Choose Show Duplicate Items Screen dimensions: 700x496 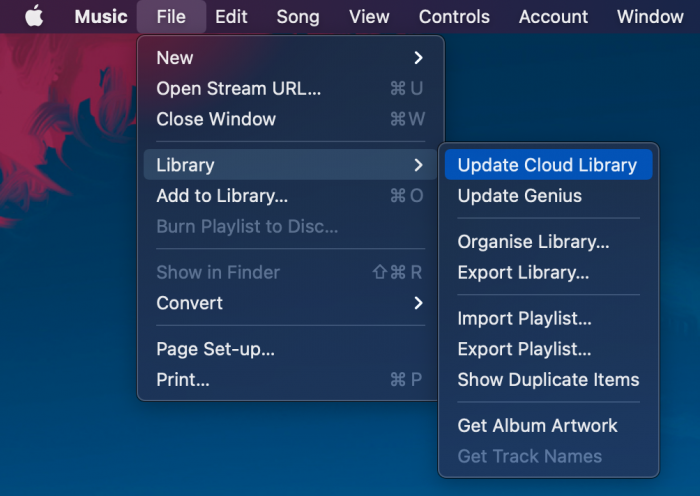pyautogui.click(x=549, y=379)
